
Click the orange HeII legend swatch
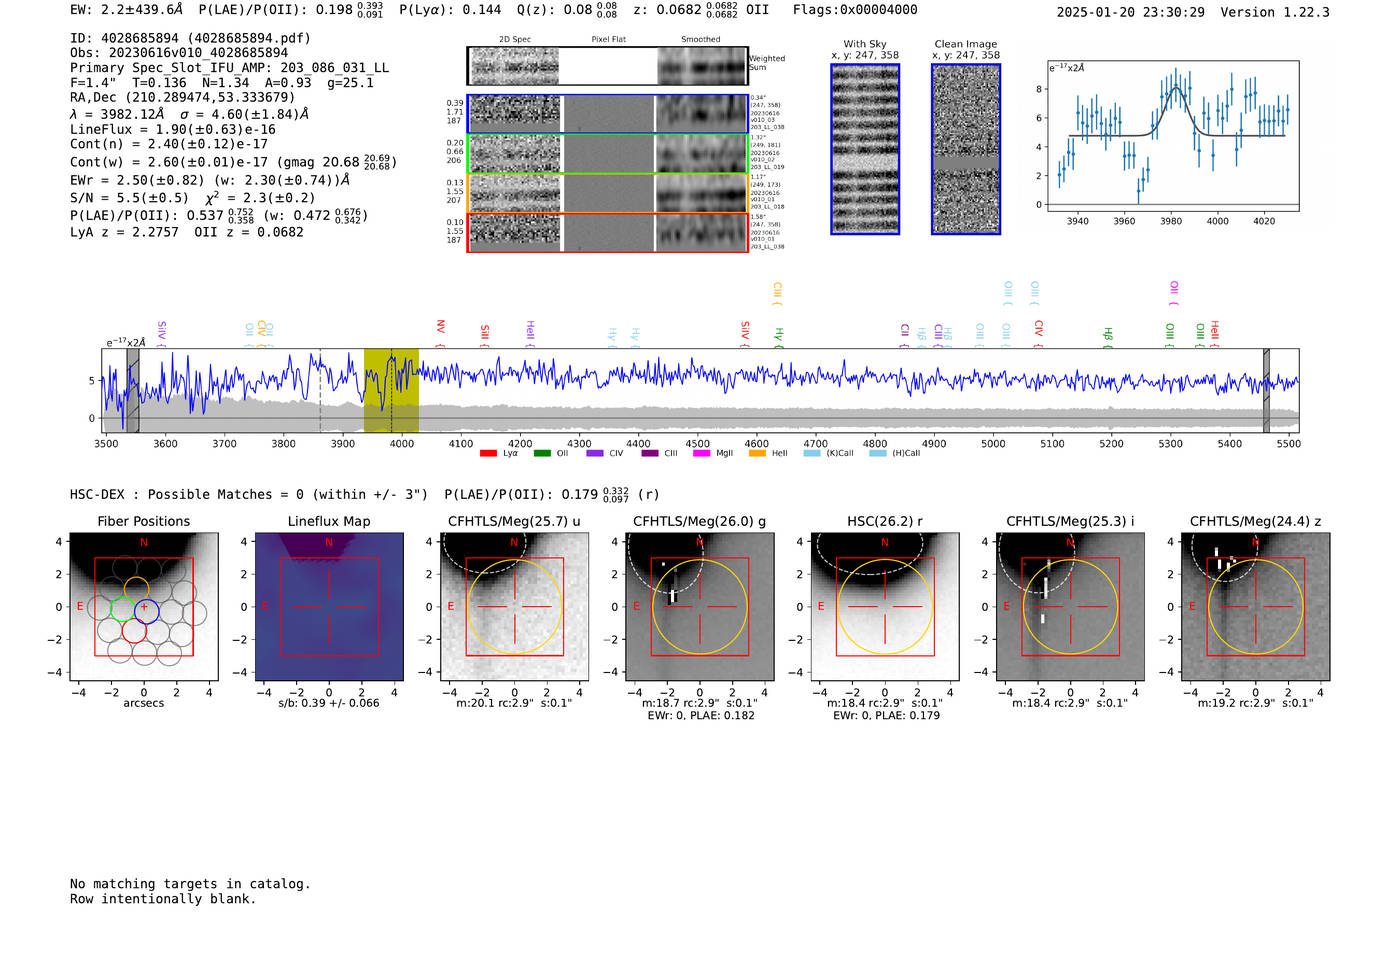point(757,454)
